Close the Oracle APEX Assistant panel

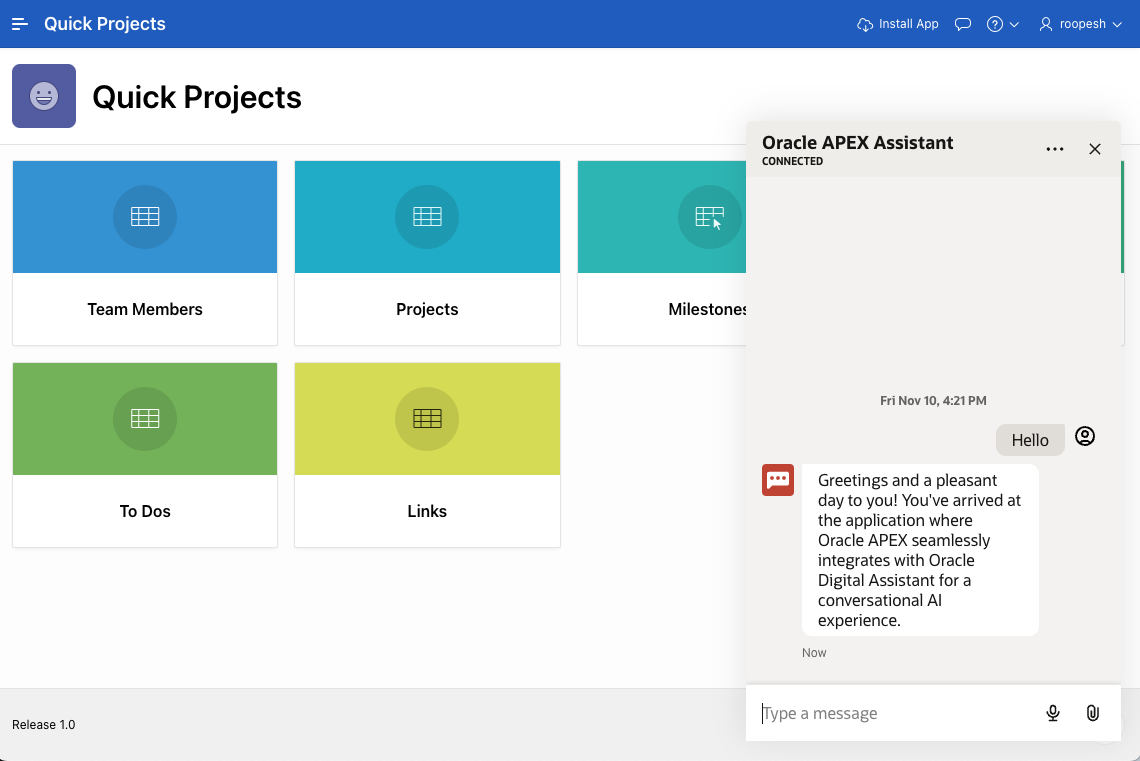(x=1095, y=149)
